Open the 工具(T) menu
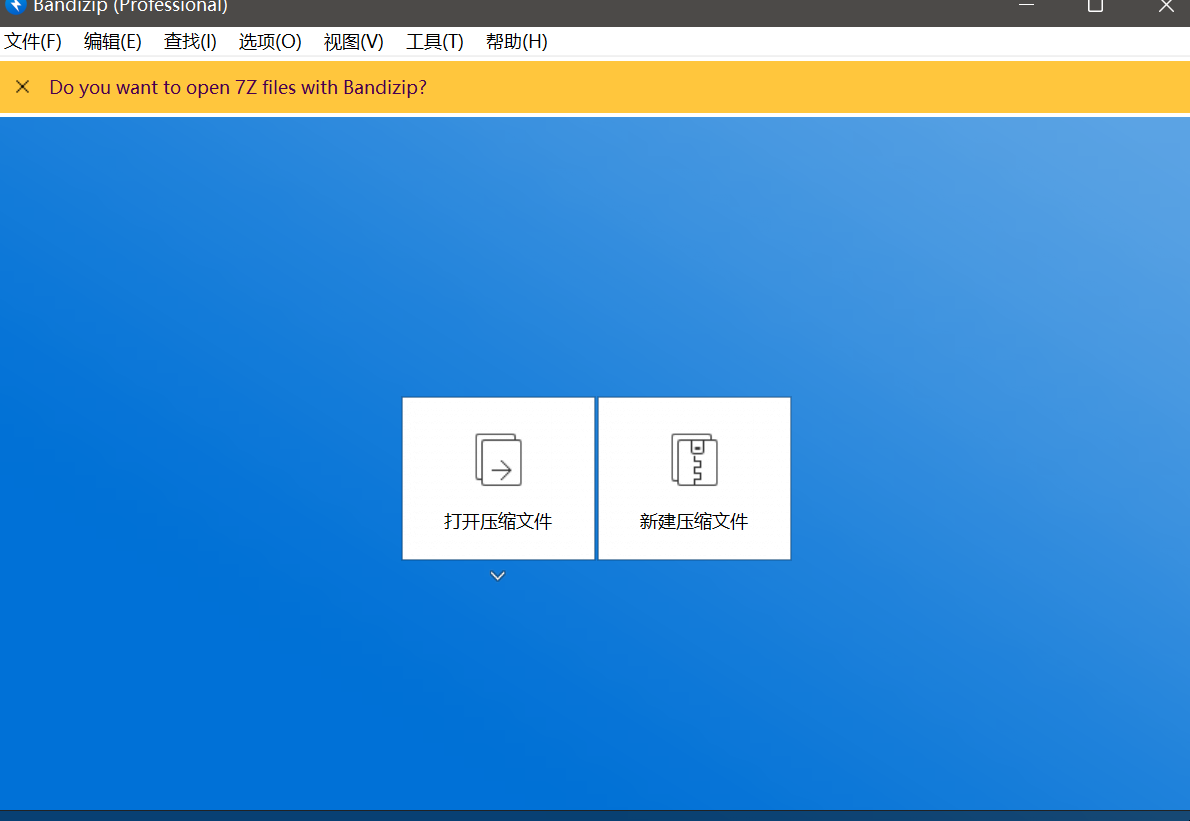This screenshot has width=1190, height=821. coord(434,42)
